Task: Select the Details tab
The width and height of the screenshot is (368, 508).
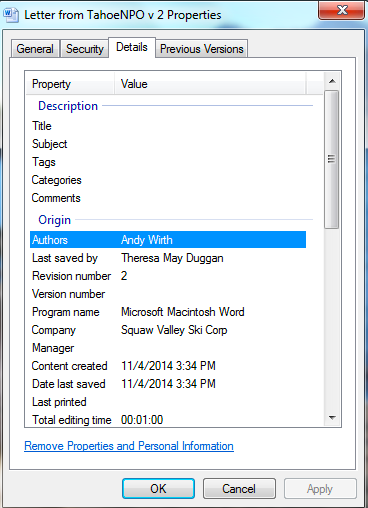Action: [x=132, y=47]
